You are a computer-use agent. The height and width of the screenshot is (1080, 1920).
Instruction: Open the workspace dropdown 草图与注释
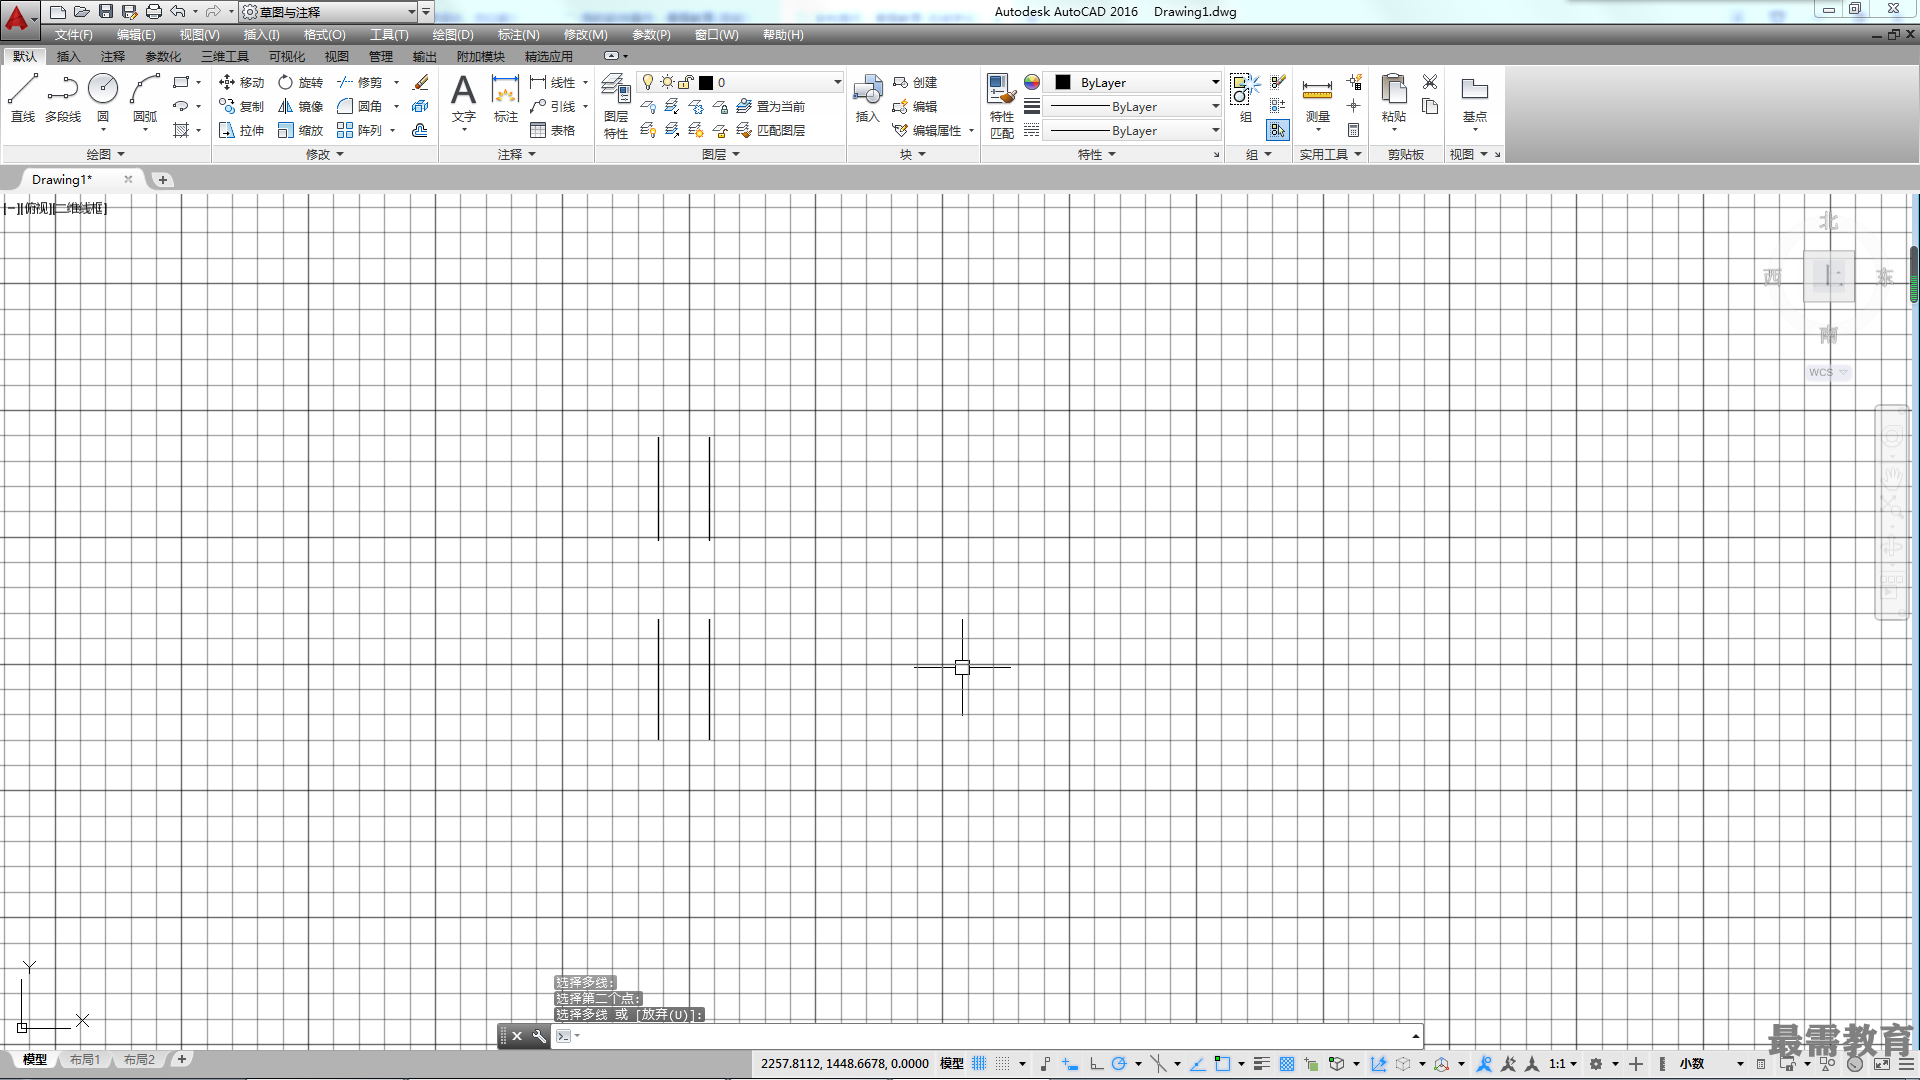coord(329,12)
